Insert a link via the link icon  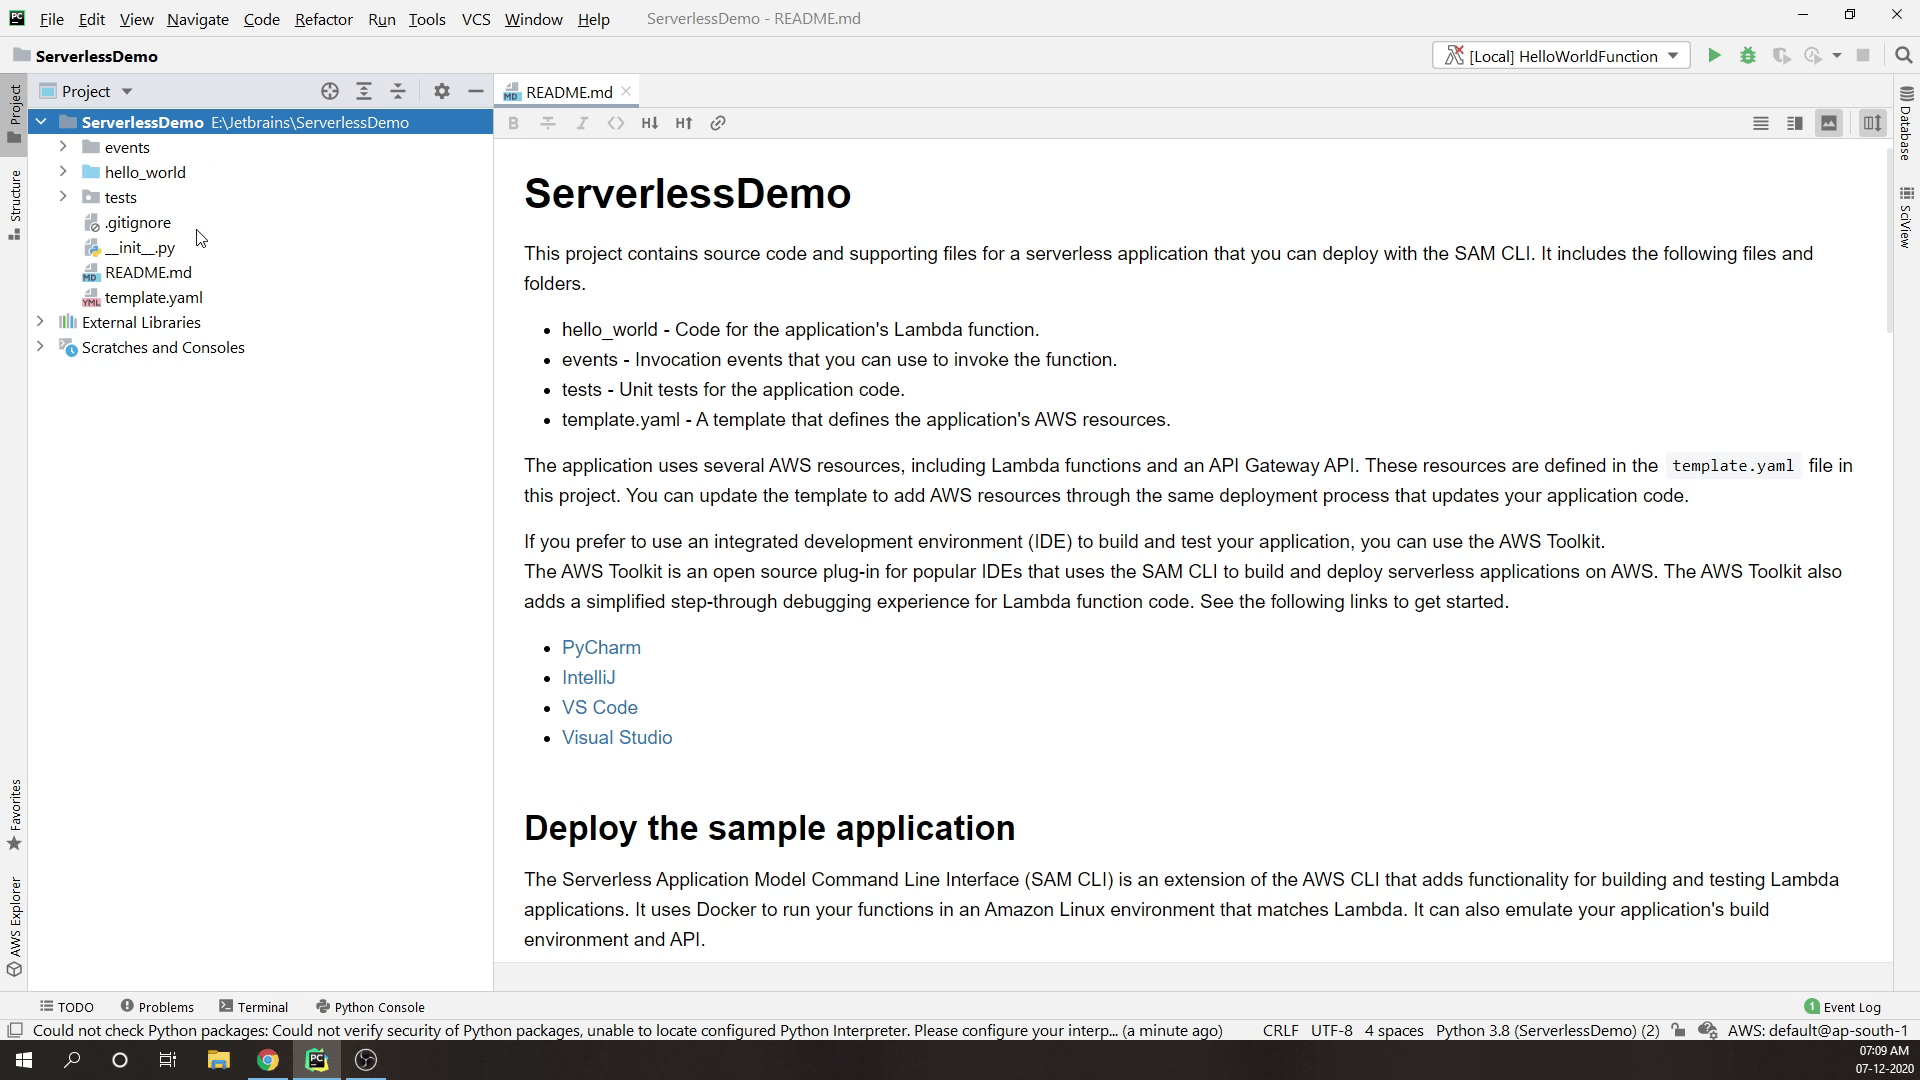(x=717, y=123)
